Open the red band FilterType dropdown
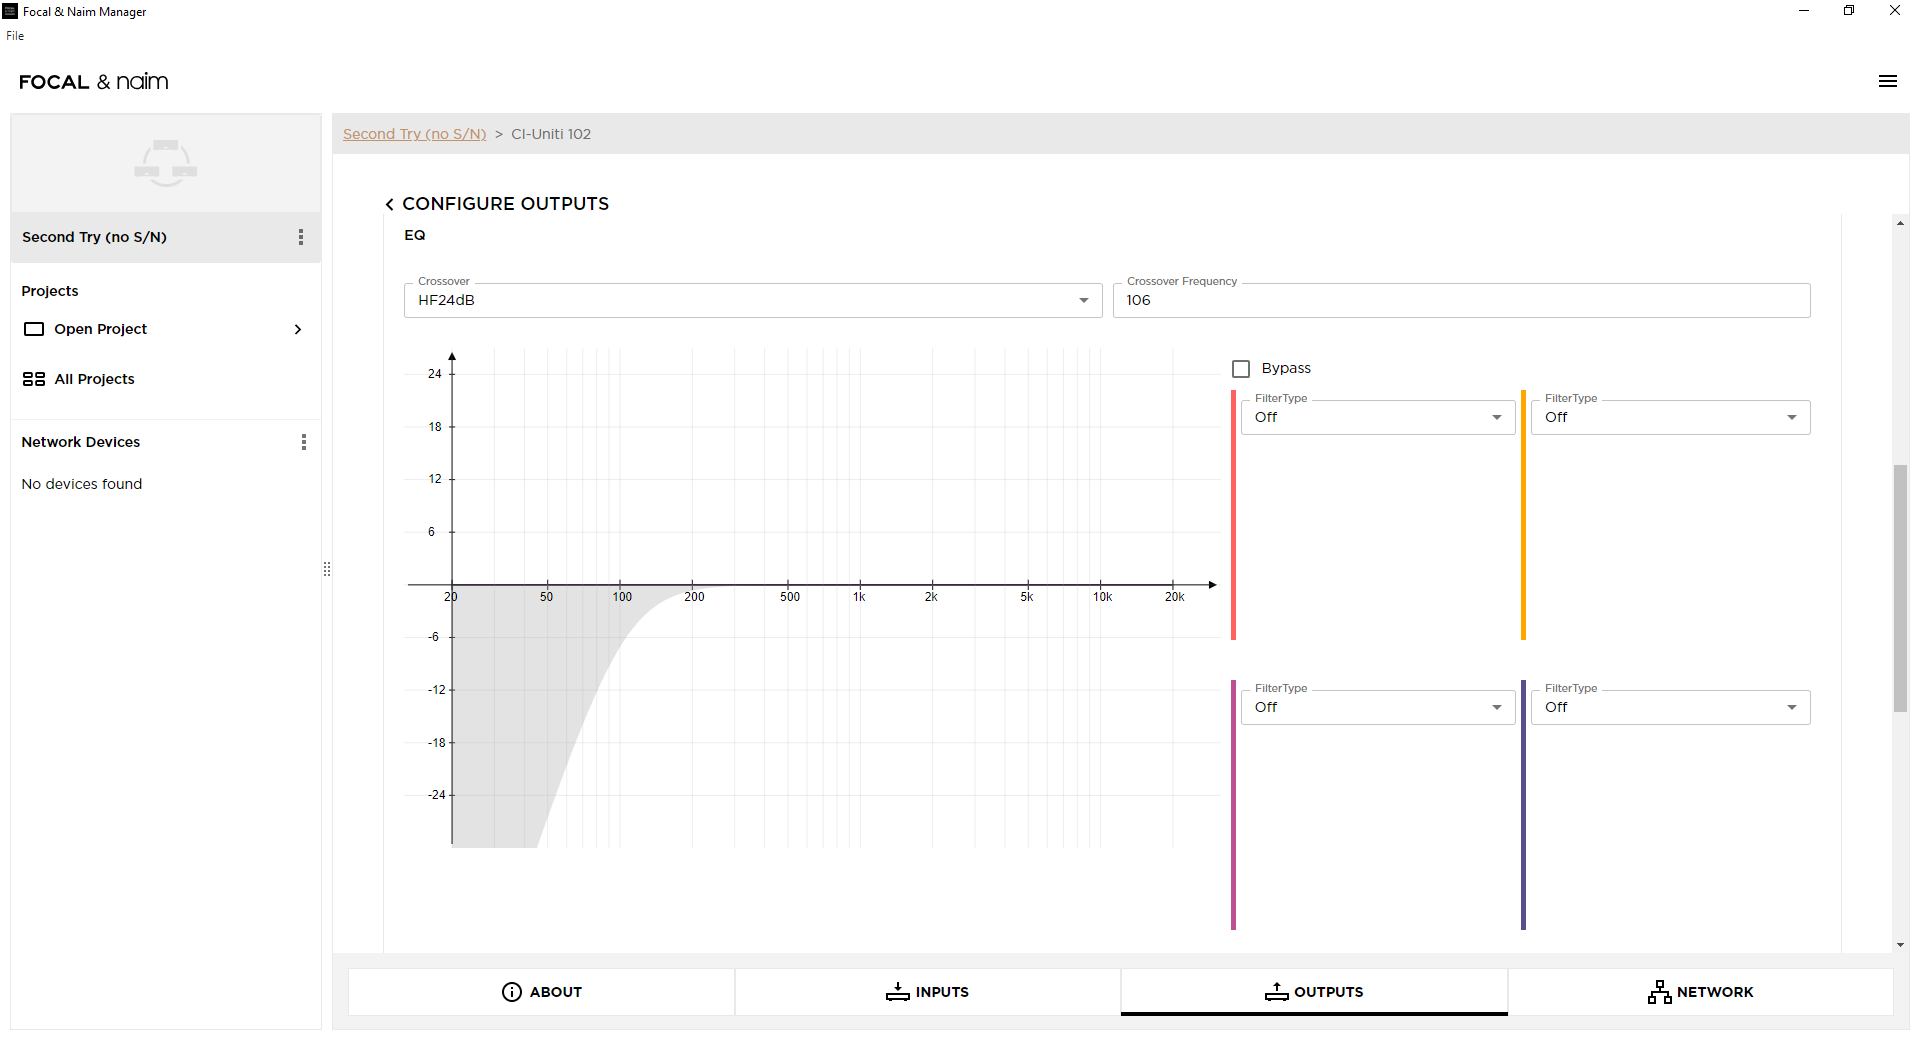The image size is (1920, 1040). coord(1378,417)
